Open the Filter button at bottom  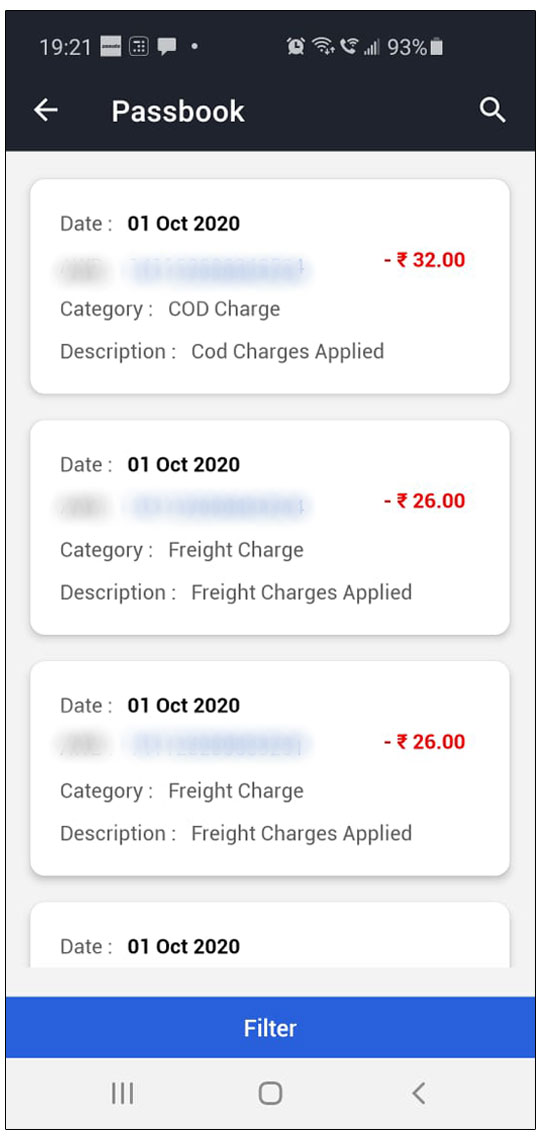click(x=270, y=1027)
